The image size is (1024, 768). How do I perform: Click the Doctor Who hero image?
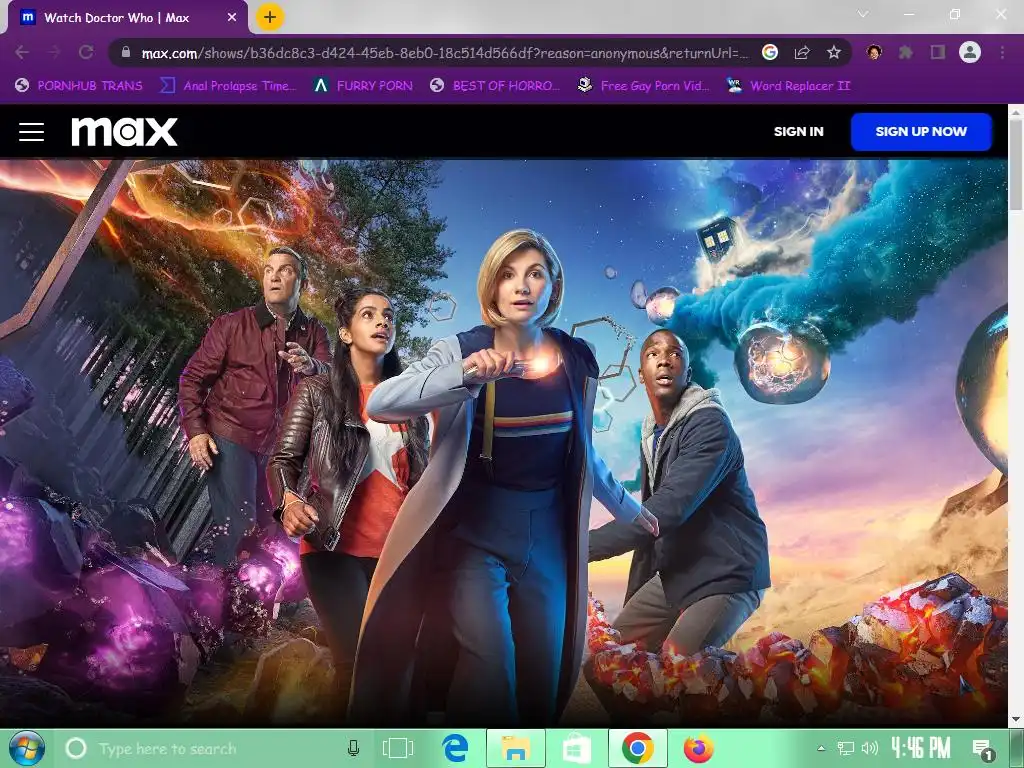(x=504, y=443)
